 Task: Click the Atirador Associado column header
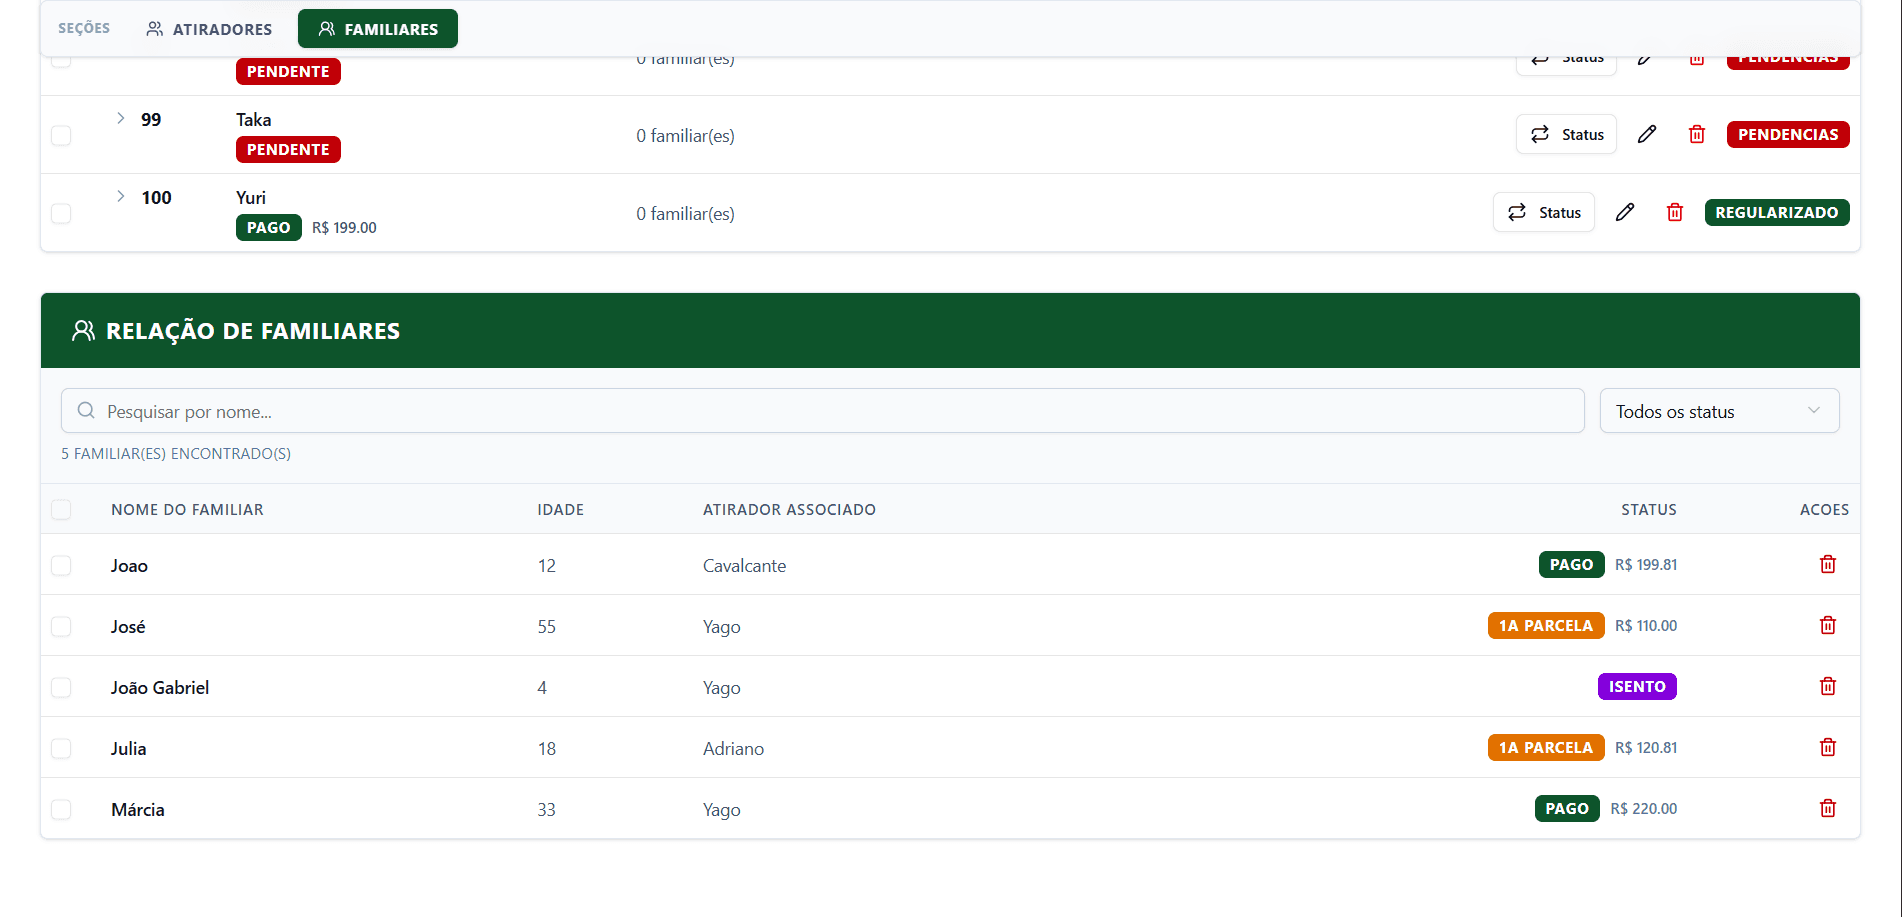[789, 509]
